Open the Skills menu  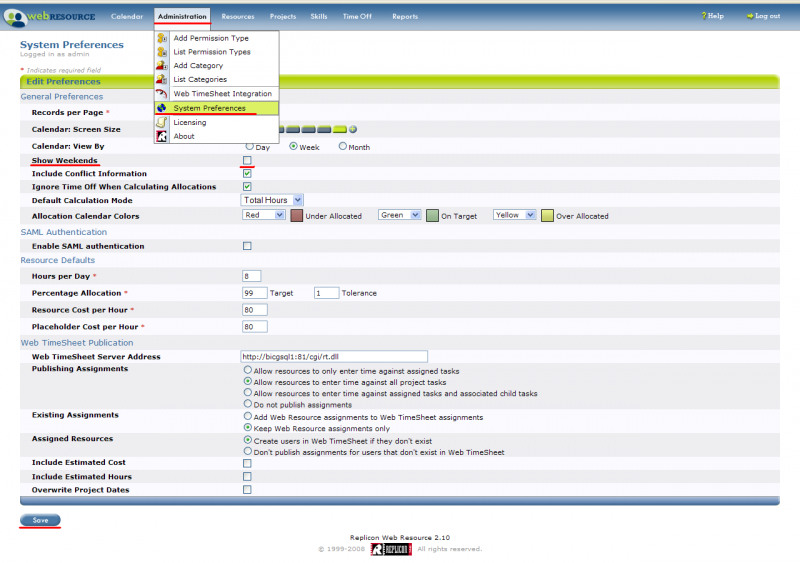(319, 16)
